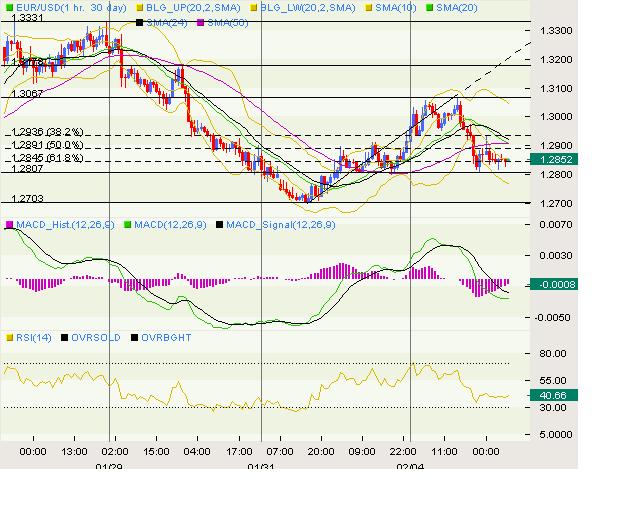Click the 1.2891 (50.0%) Fibonacci label

point(47,145)
